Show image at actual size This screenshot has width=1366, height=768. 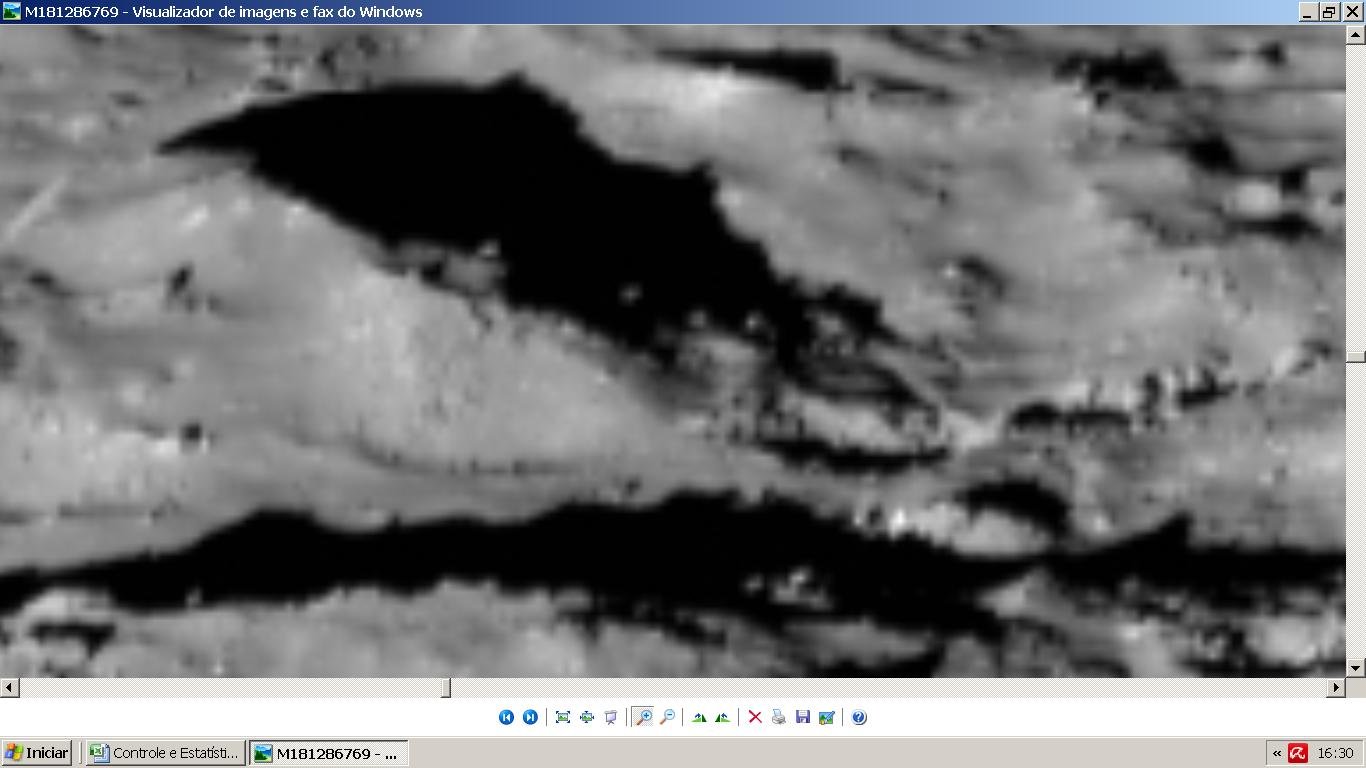tap(587, 717)
